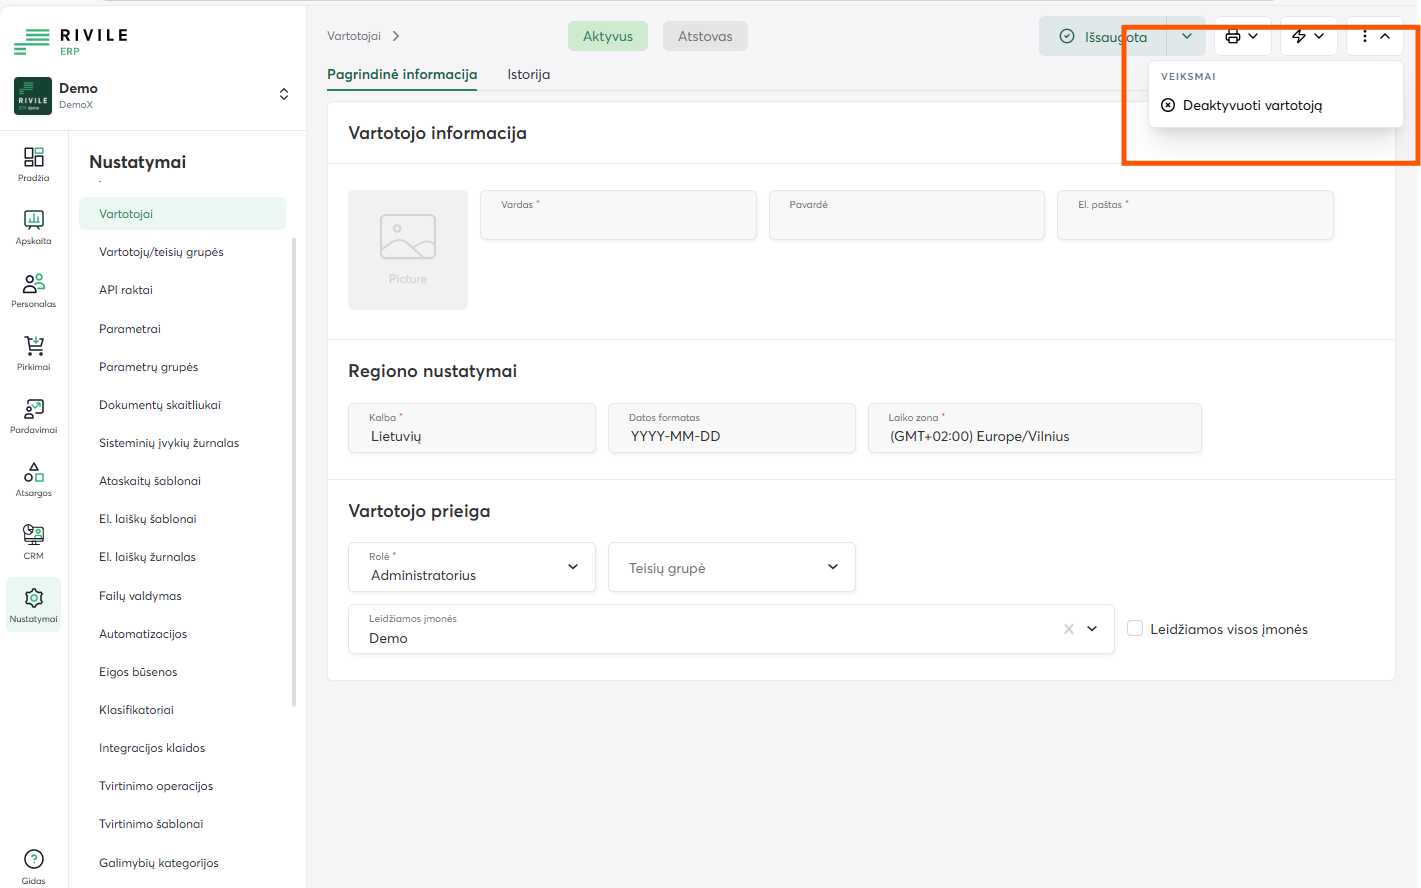
Task: Go to the Personalas module
Action: point(33,290)
